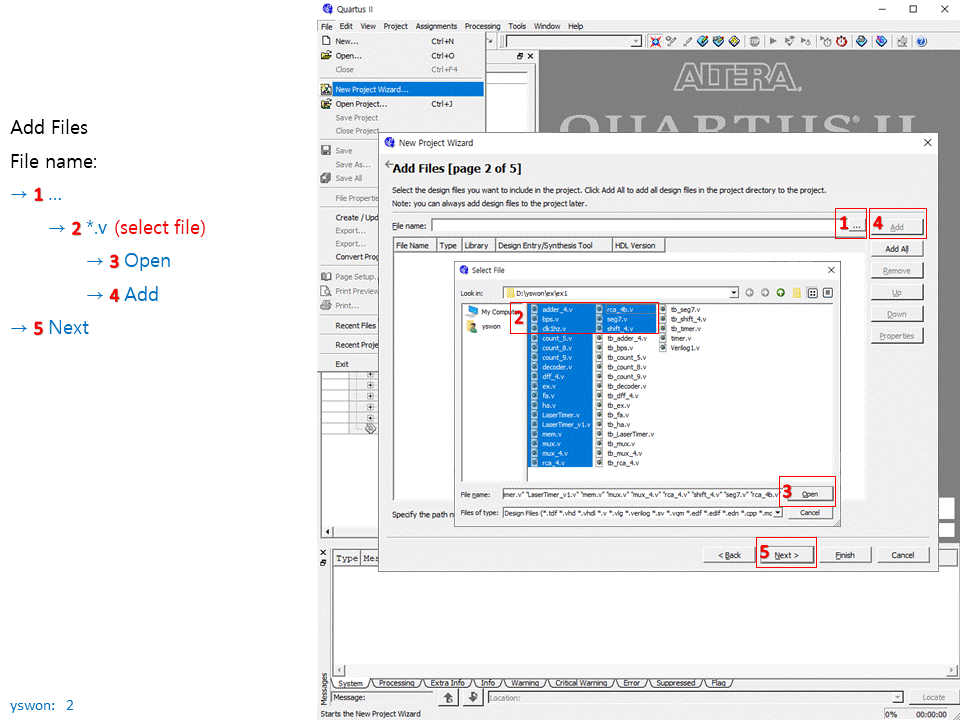Click the Stop Processing toolbar icon
Screen dimensions: 960x720
(x=754, y=41)
